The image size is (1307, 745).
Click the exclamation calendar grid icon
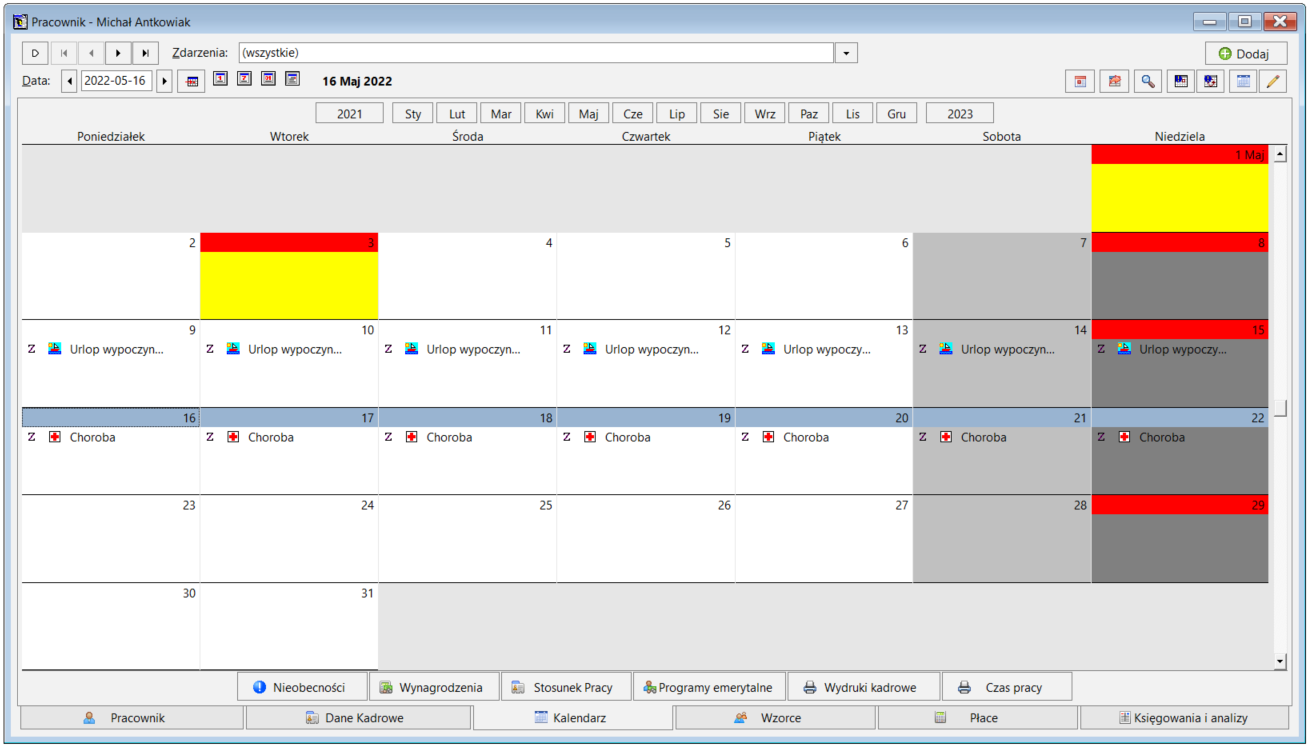(x=1181, y=82)
